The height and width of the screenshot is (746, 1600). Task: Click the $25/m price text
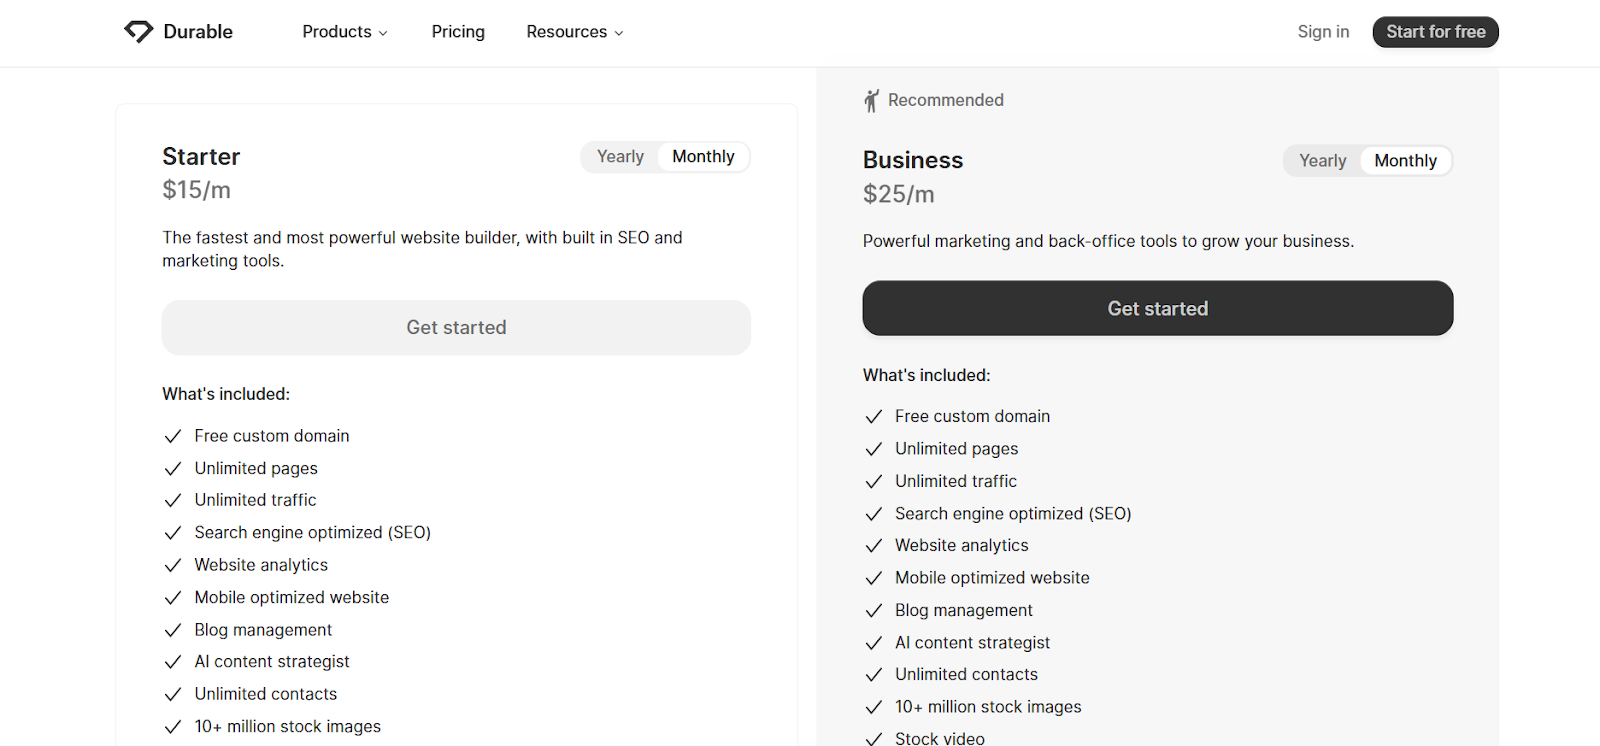click(899, 194)
